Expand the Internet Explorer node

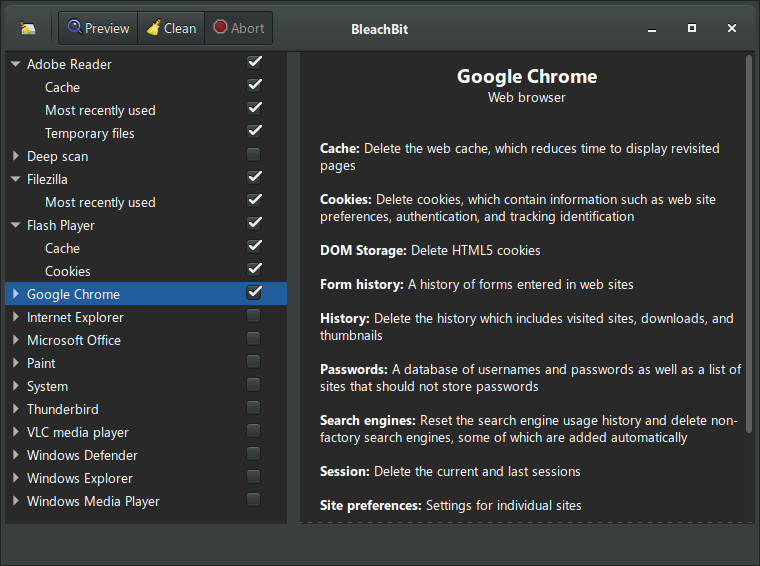pos(16,317)
